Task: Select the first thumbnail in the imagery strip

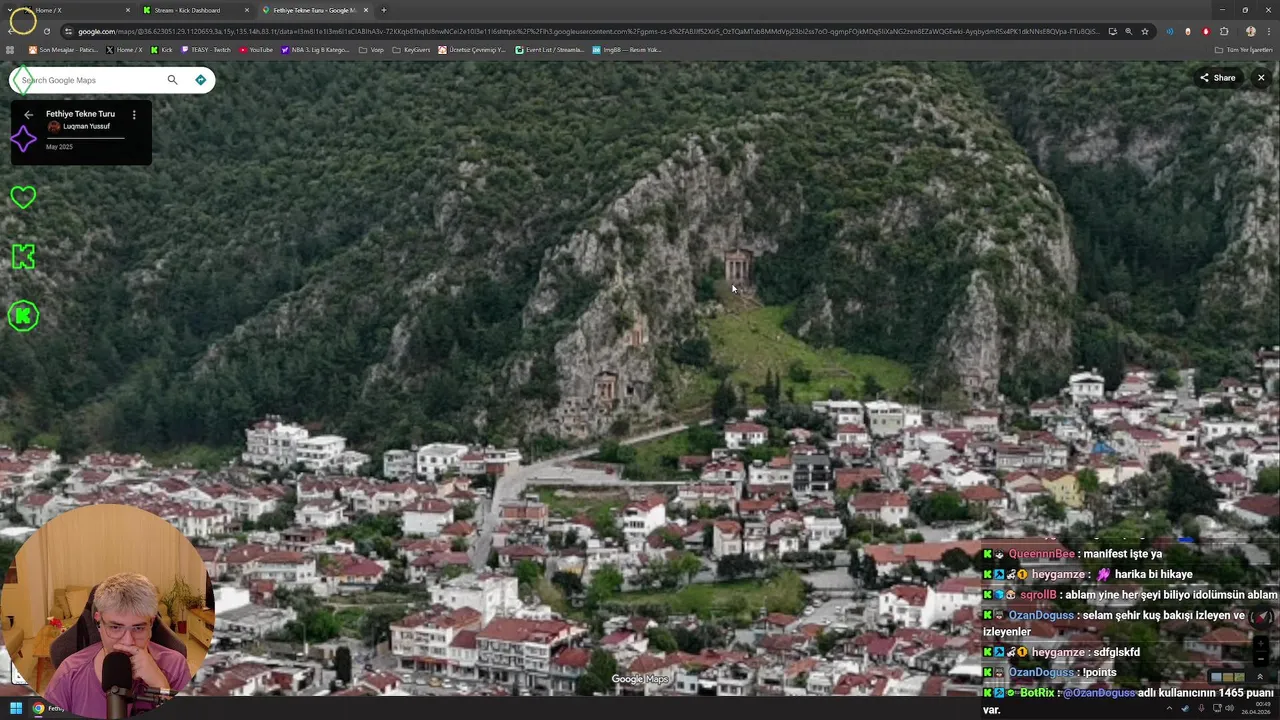Action: 1216,677
